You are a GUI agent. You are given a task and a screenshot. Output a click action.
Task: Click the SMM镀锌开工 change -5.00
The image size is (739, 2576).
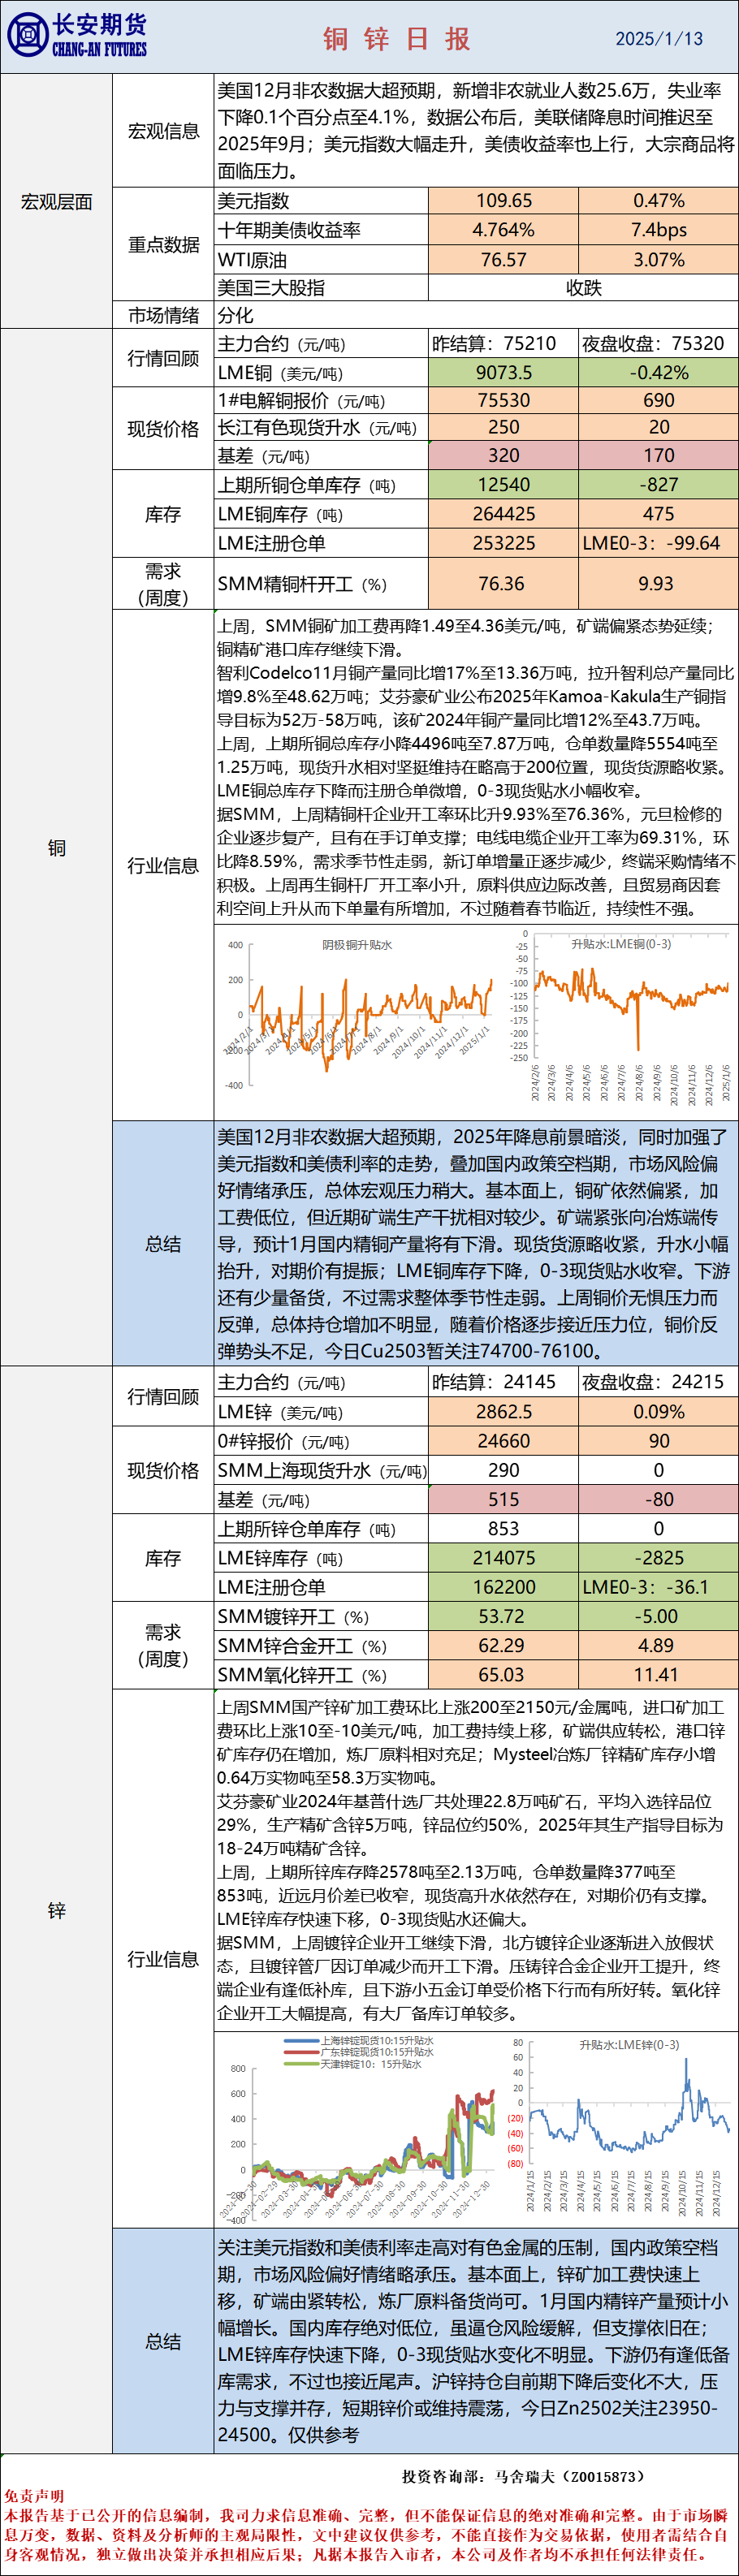(658, 1617)
